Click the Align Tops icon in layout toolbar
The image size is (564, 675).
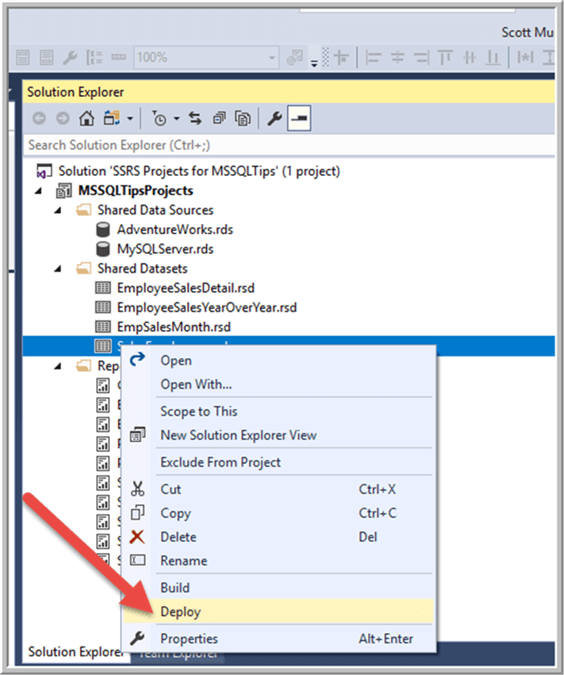pos(445,57)
